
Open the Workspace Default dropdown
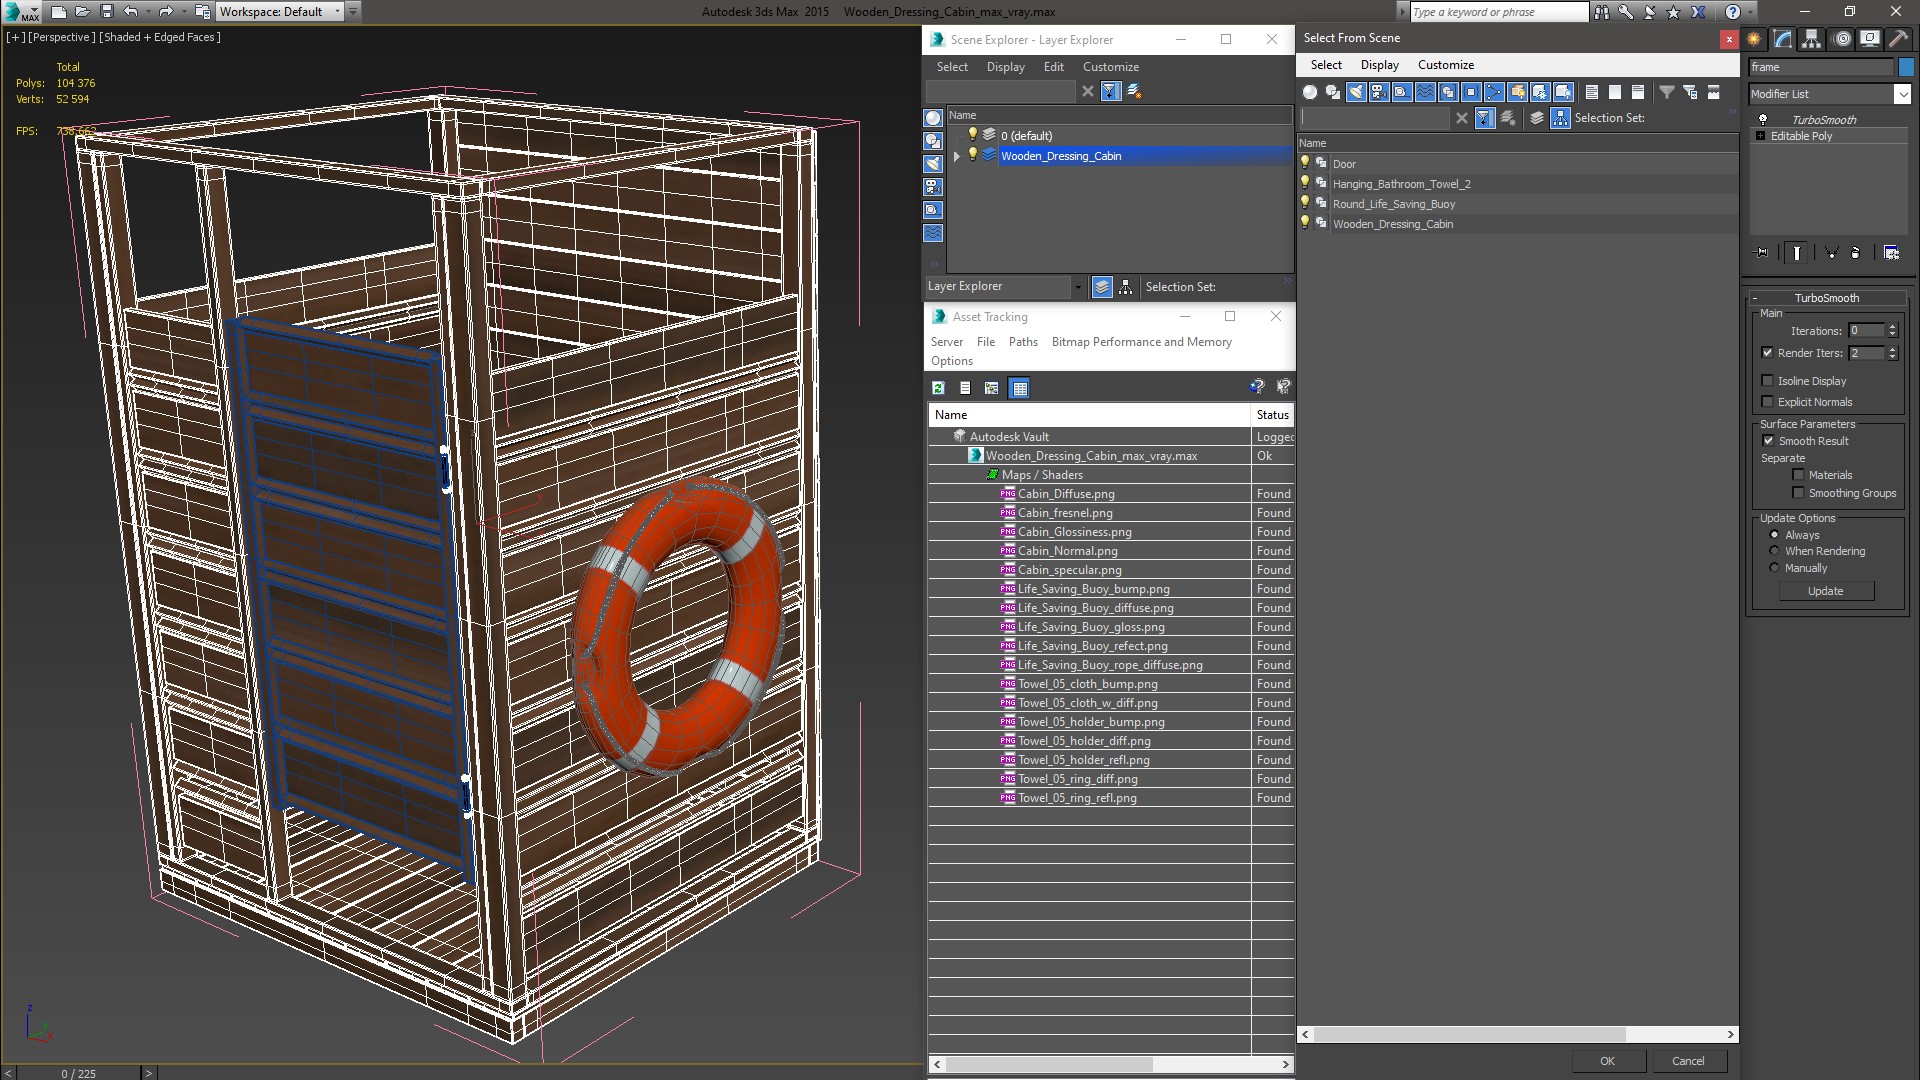coord(337,12)
